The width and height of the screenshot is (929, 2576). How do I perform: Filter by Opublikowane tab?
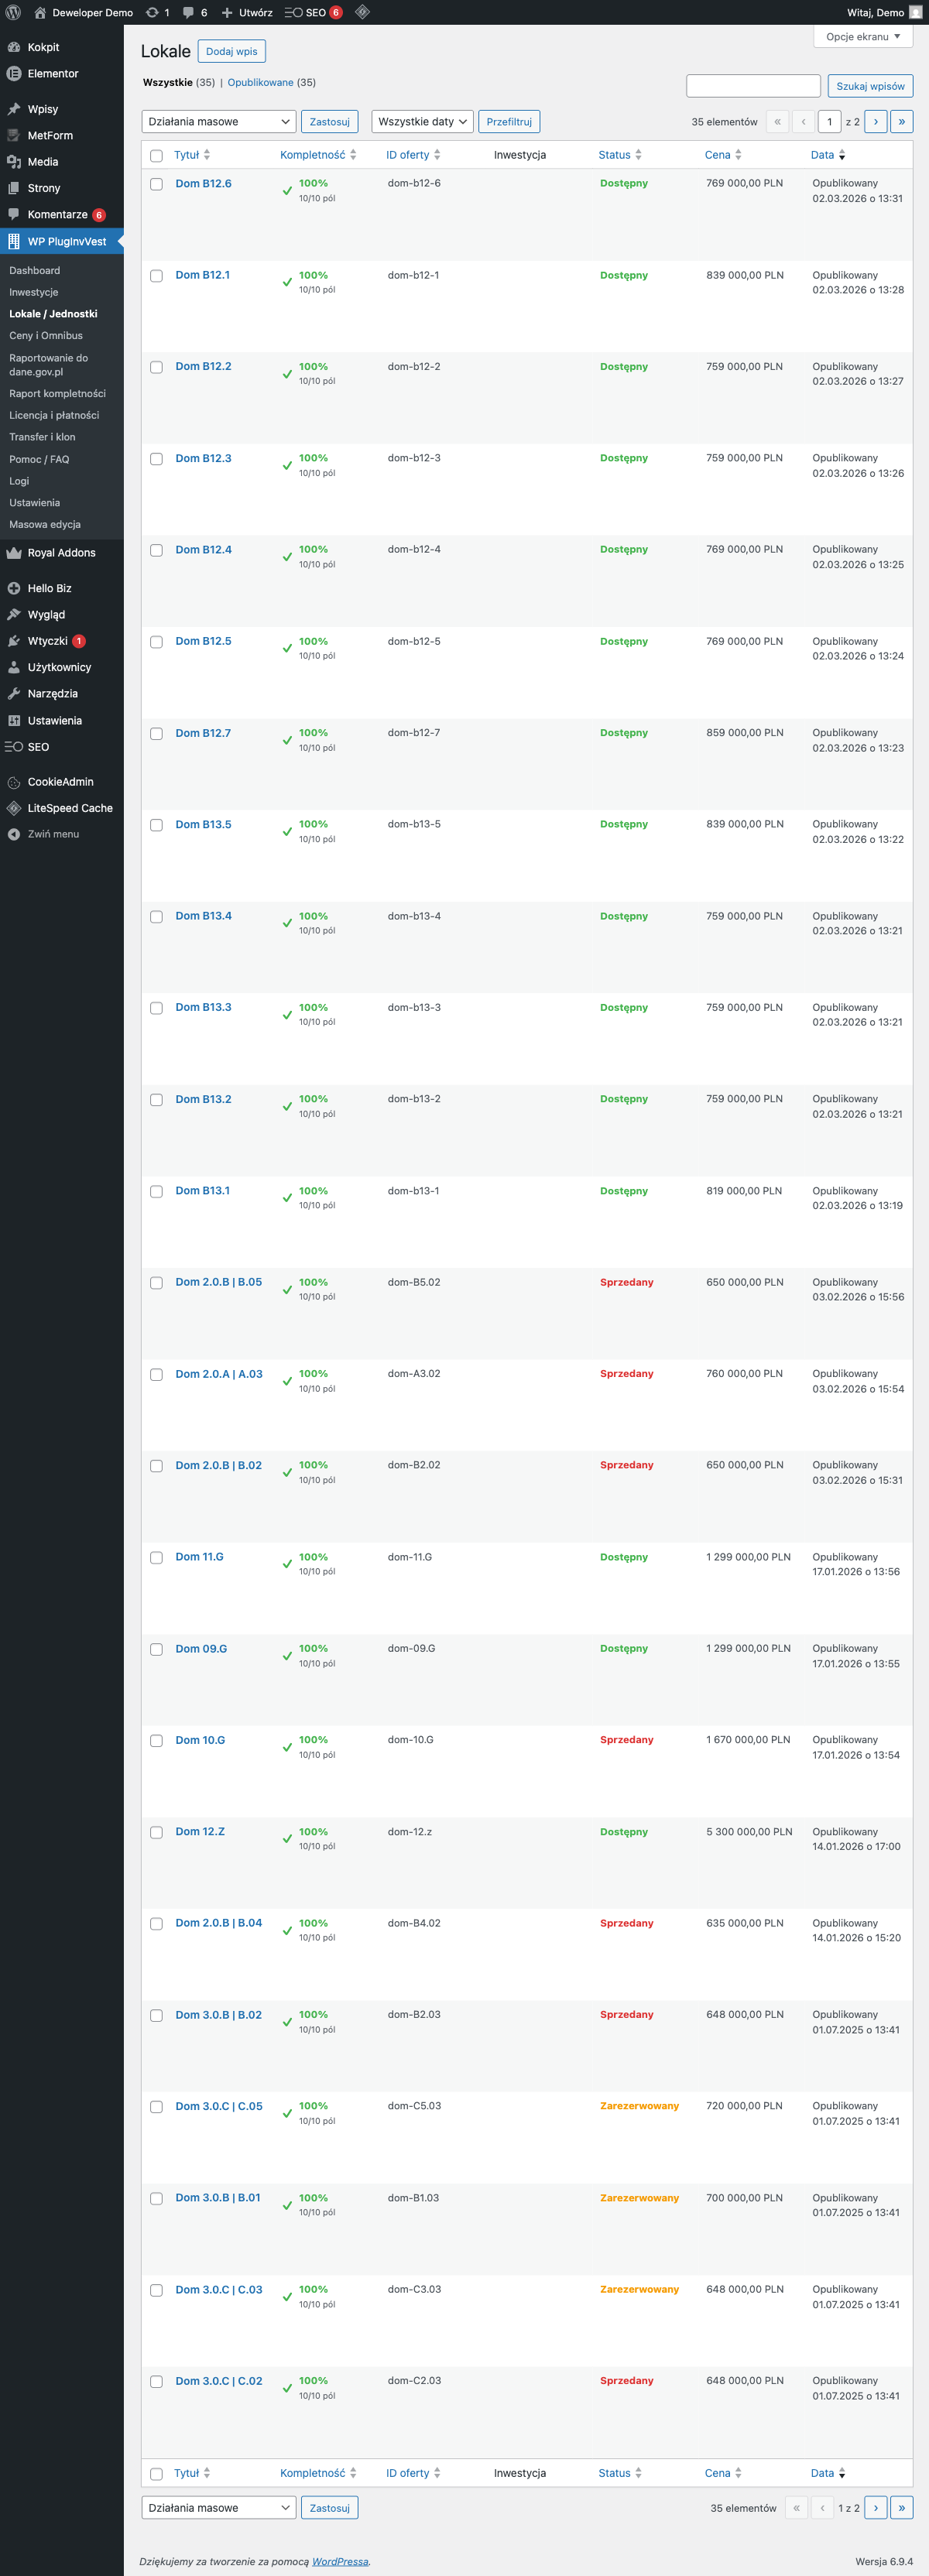[x=260, y=82]
